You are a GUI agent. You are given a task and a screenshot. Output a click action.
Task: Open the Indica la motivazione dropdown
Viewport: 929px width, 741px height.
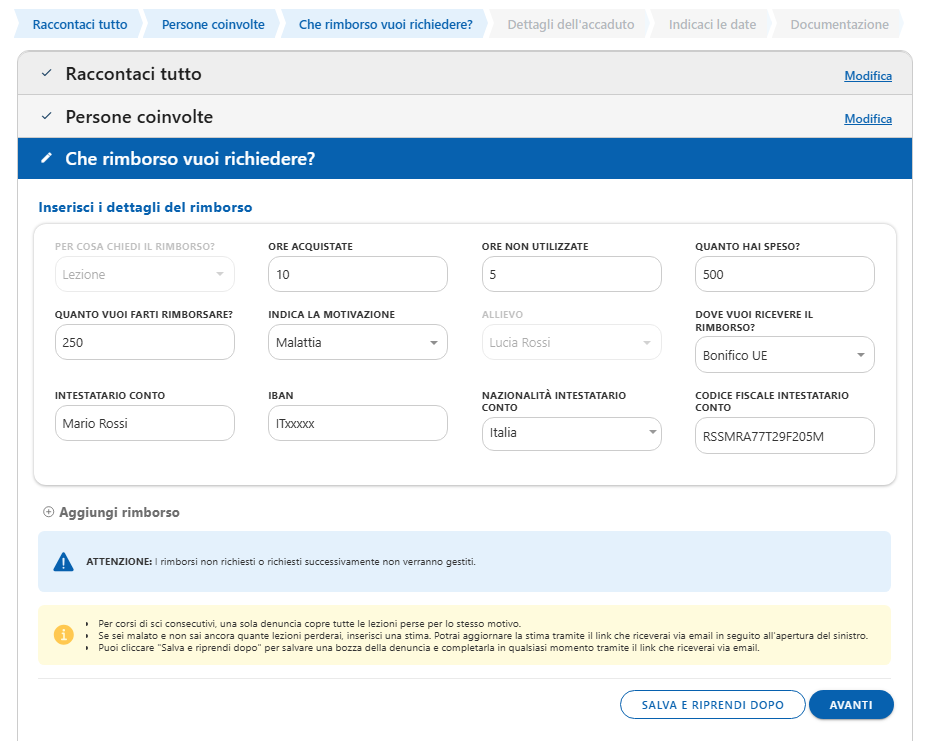(357, 343)
